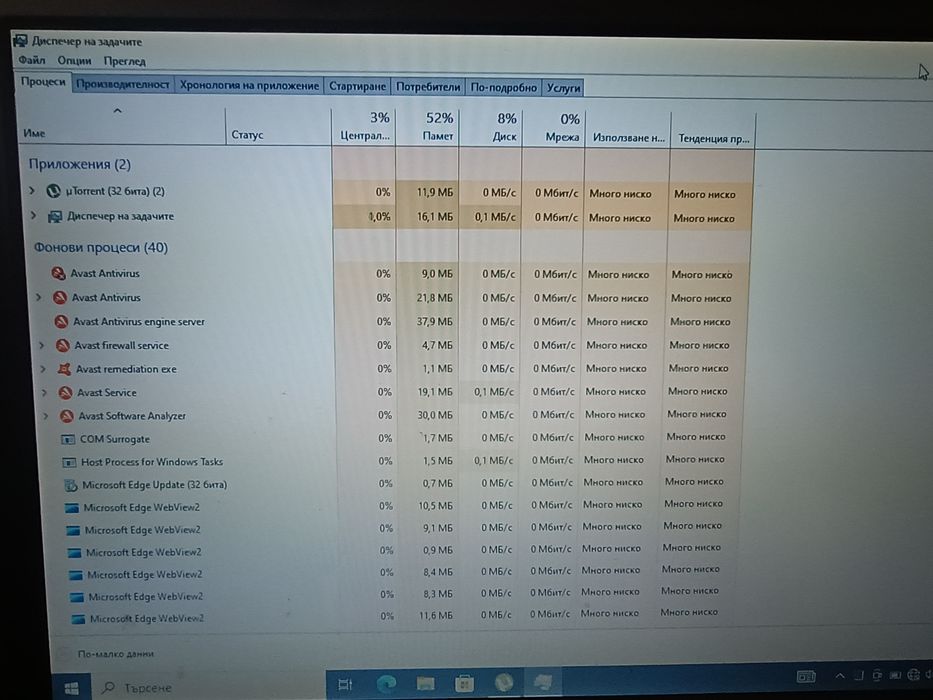Open the Файл menu
933x700 pixels.
click(x=32, y=60)
